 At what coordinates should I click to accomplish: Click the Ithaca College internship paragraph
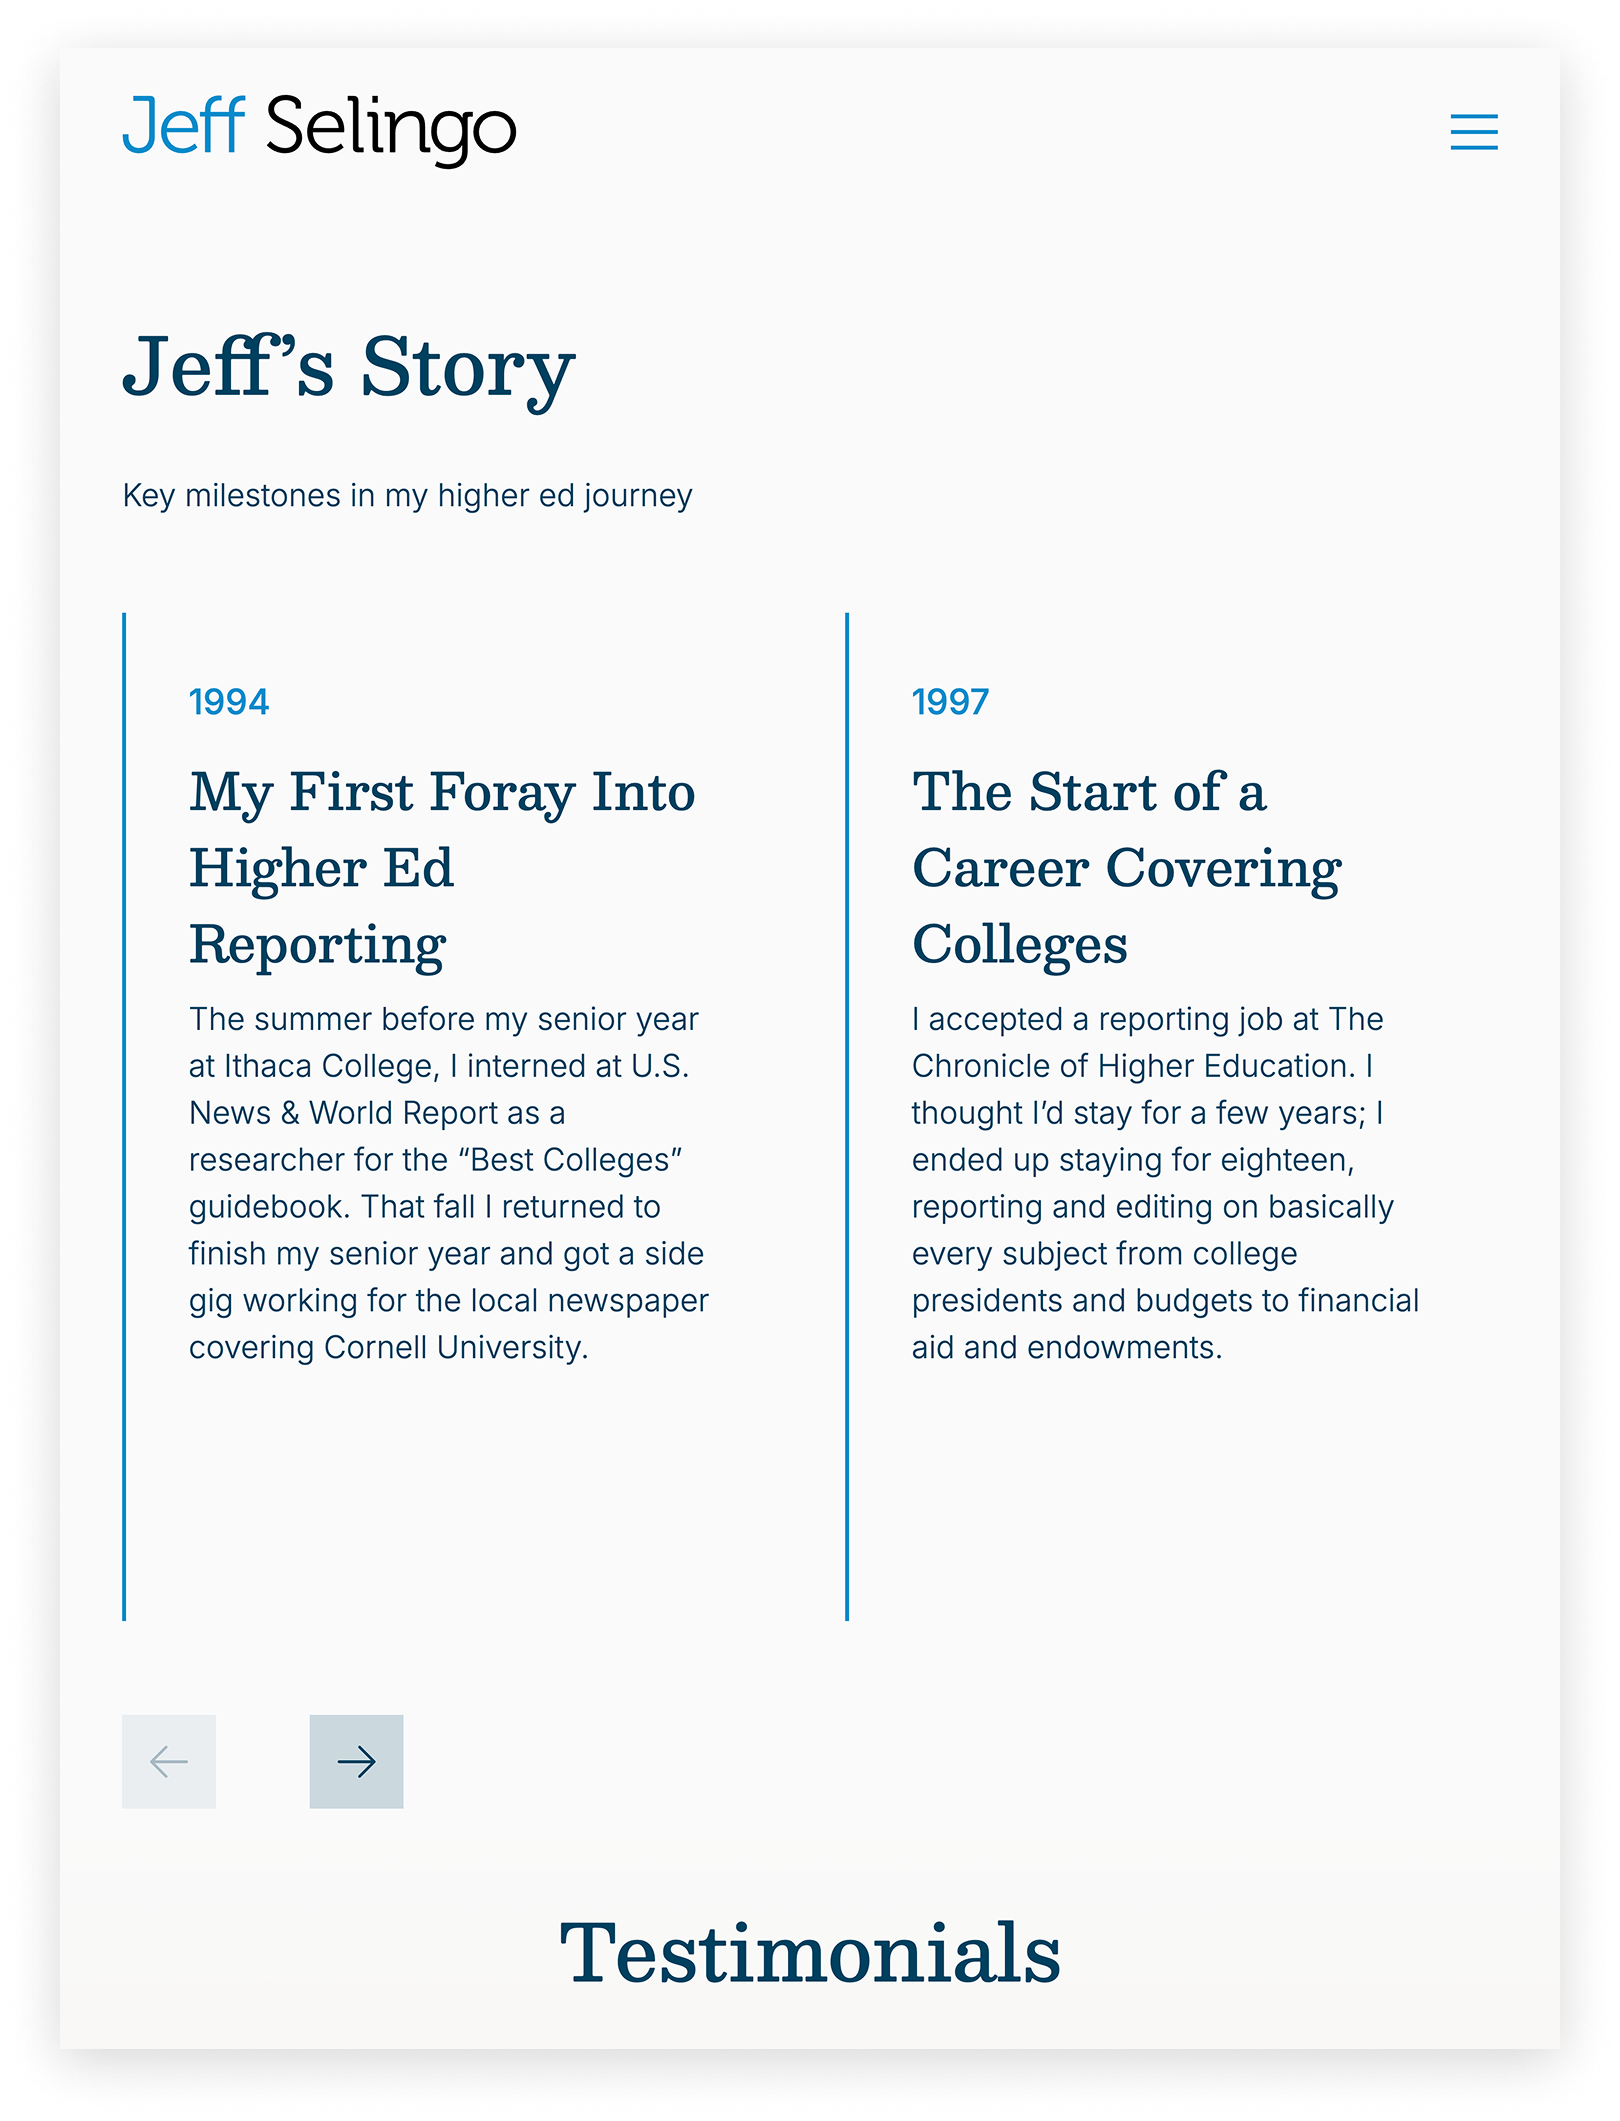(x=449, y=1183)
